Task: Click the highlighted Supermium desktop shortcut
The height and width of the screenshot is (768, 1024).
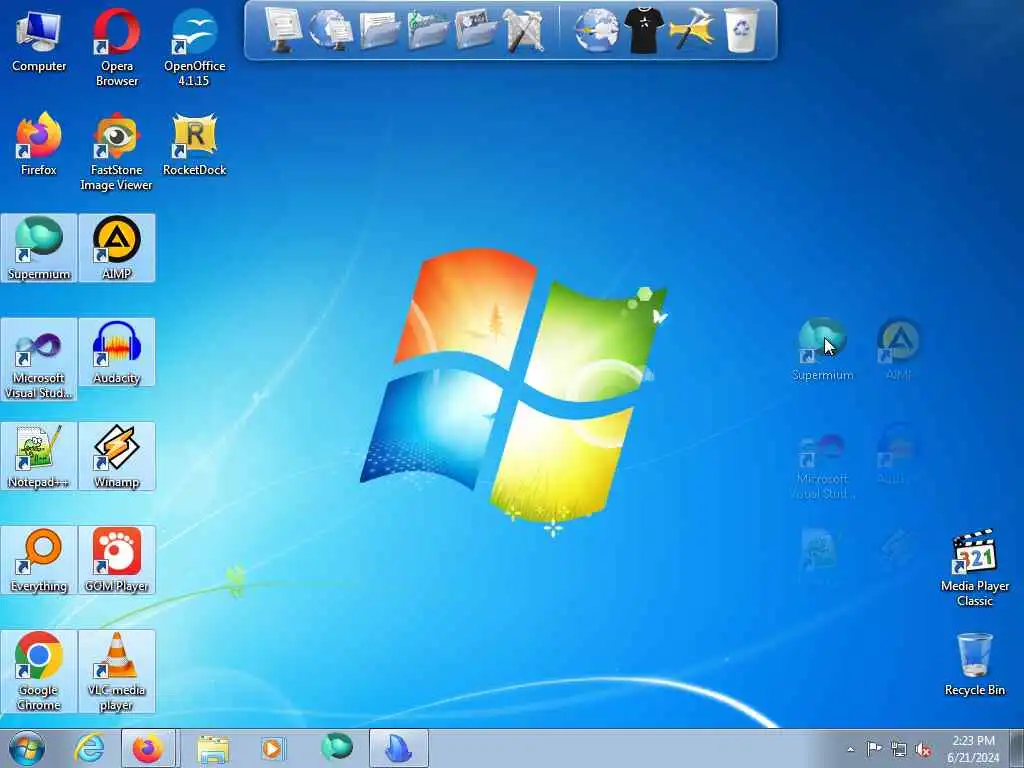Action: coord(39,248)
